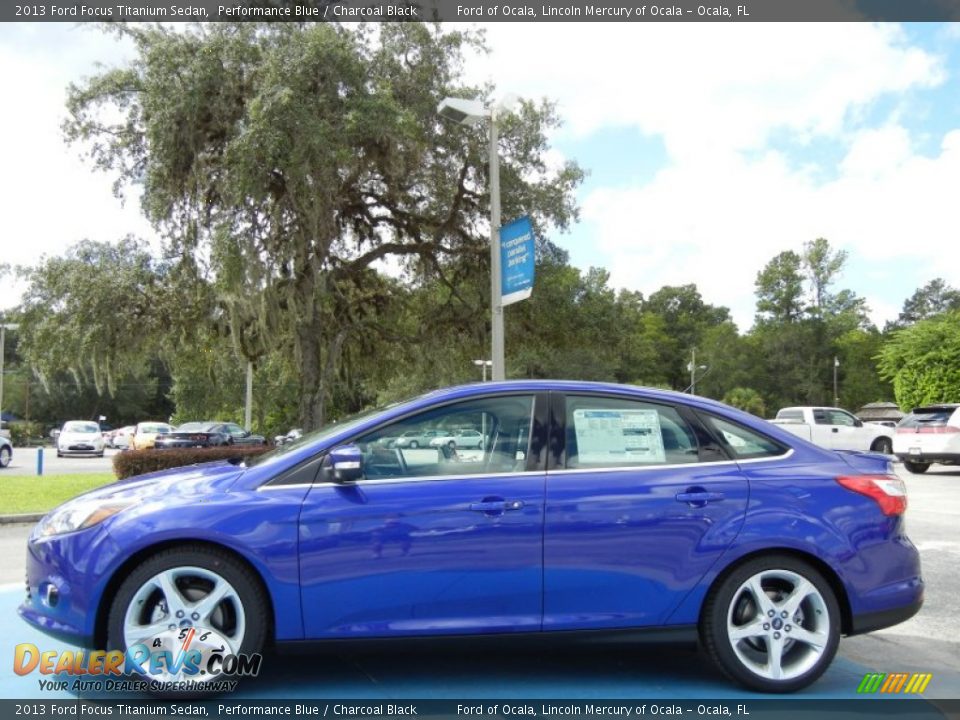Click Ocala, FL in the header text

coord(725,12)
